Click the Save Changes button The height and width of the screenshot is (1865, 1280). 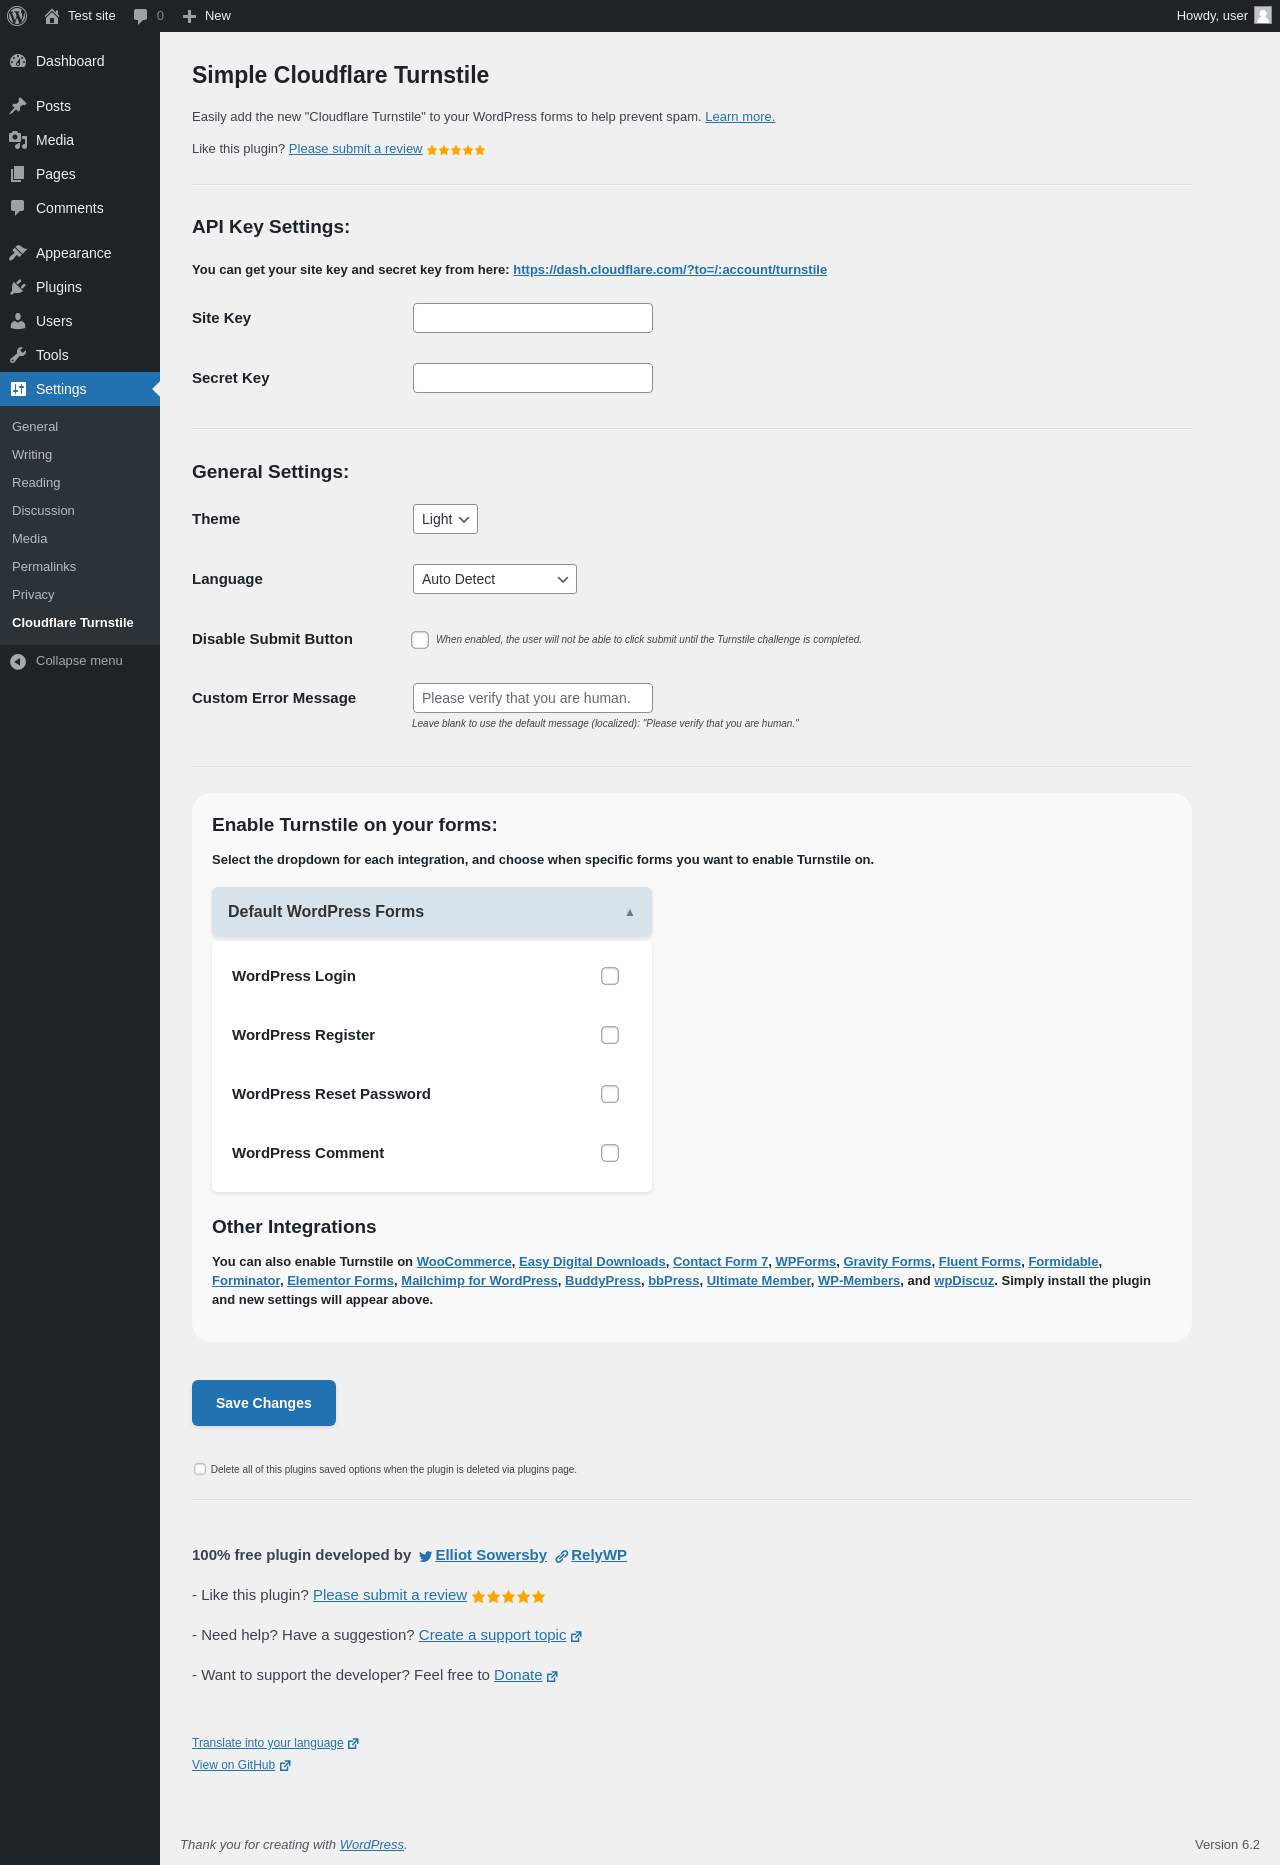click(264, 1403)
